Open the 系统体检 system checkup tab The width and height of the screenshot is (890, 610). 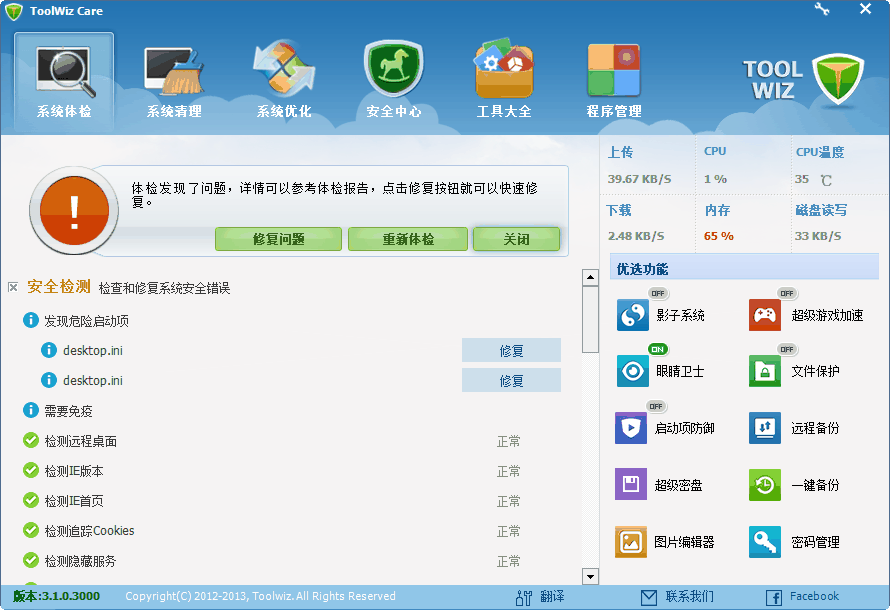[x=64, y=82]
